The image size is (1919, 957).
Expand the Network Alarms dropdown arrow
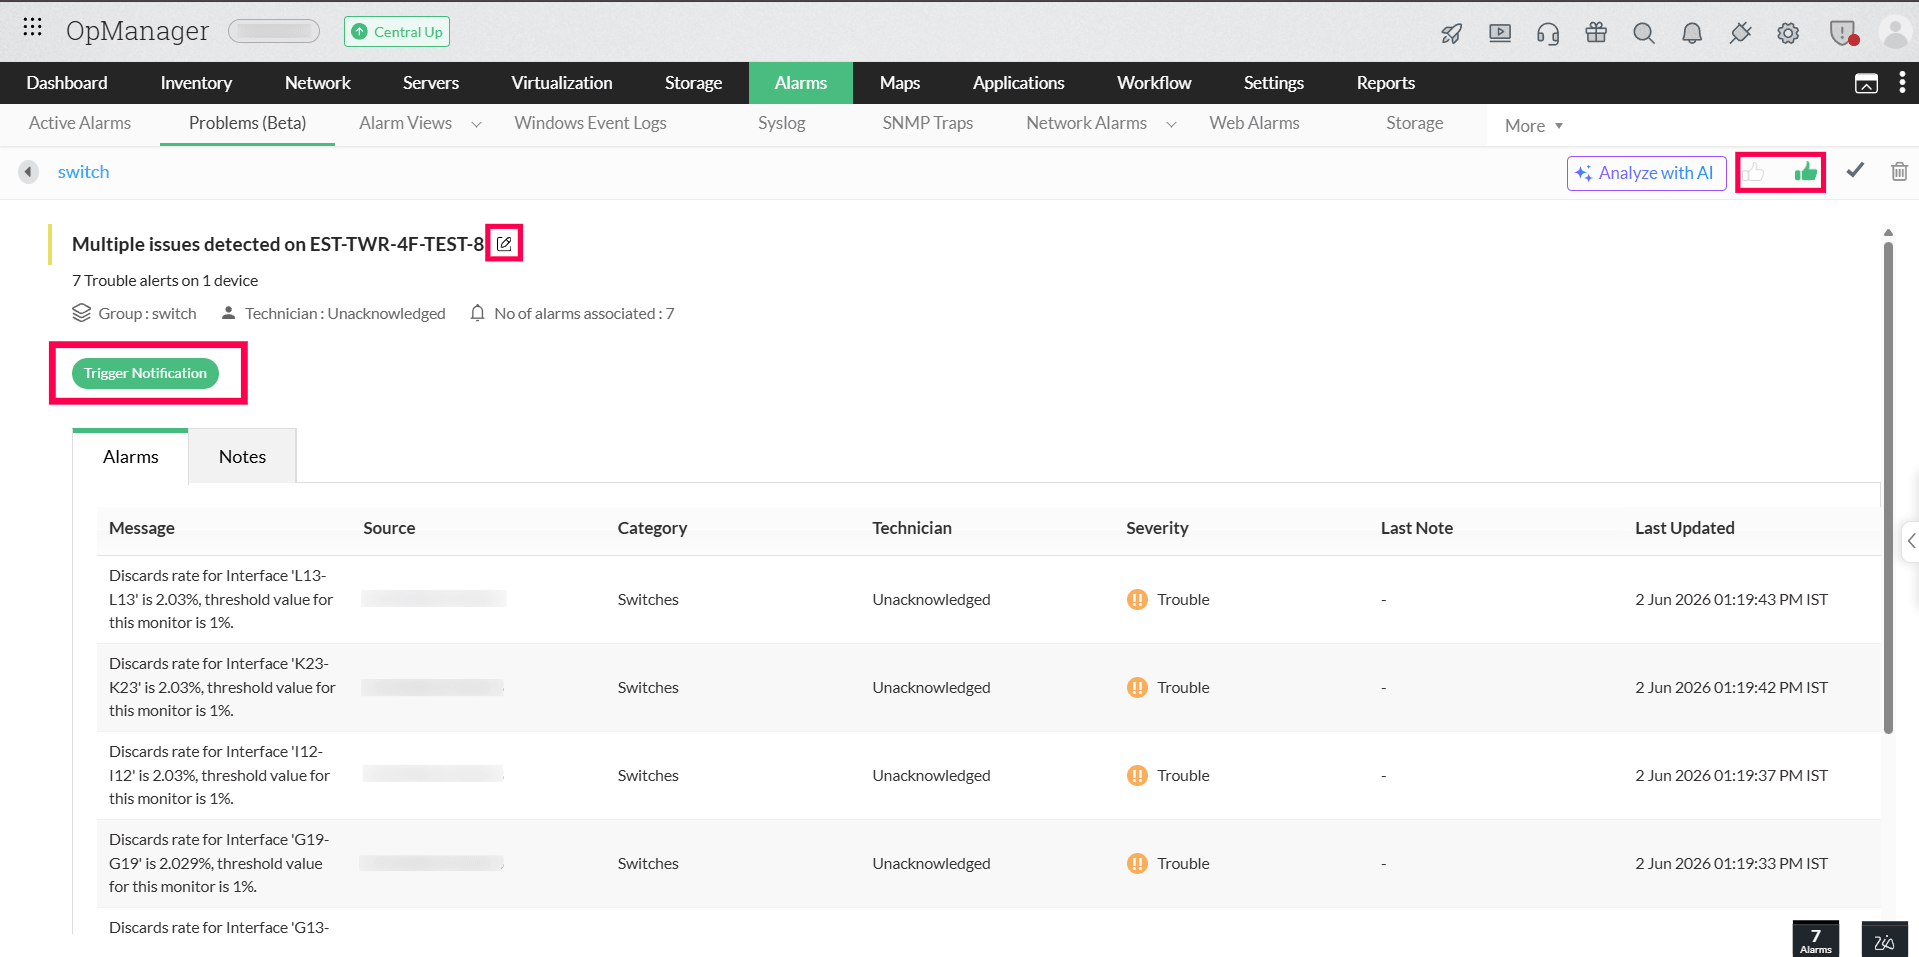1171,124
